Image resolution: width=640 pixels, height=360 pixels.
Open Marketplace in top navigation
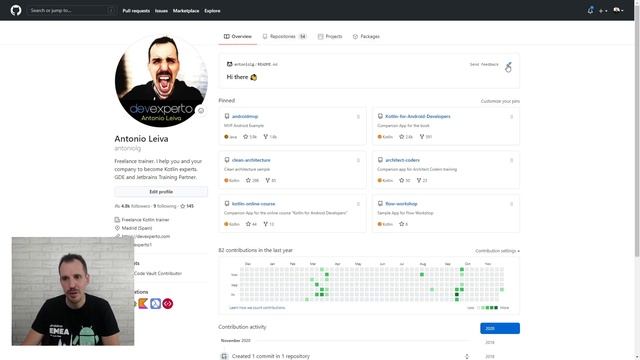point(186,11)
